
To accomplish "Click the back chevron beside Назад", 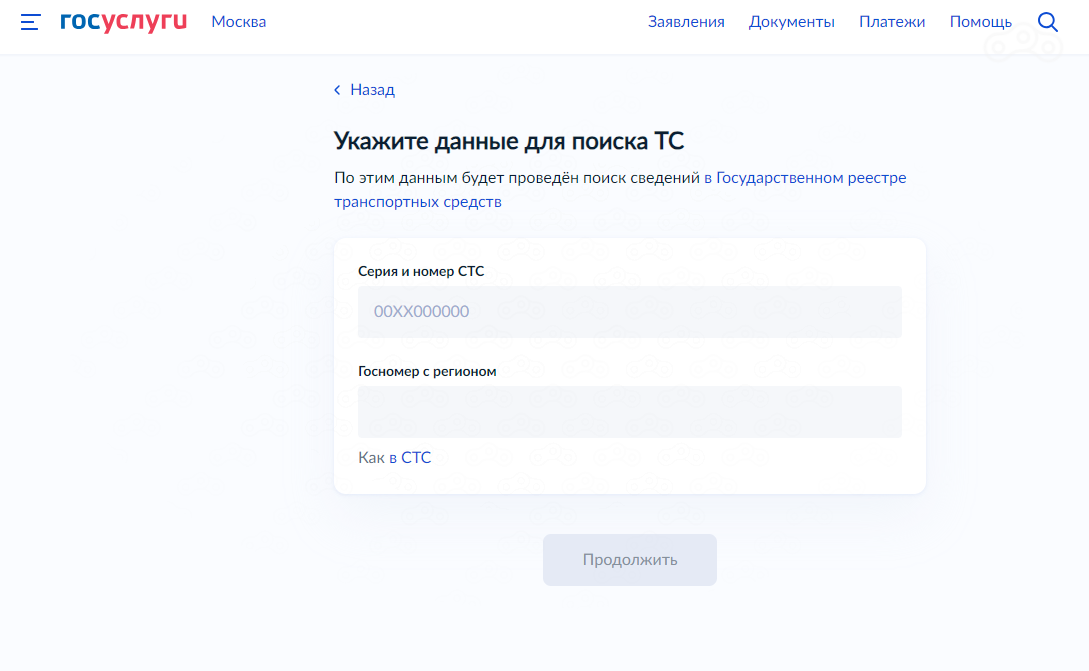I will pyautogui.click(x=337, y=90).
